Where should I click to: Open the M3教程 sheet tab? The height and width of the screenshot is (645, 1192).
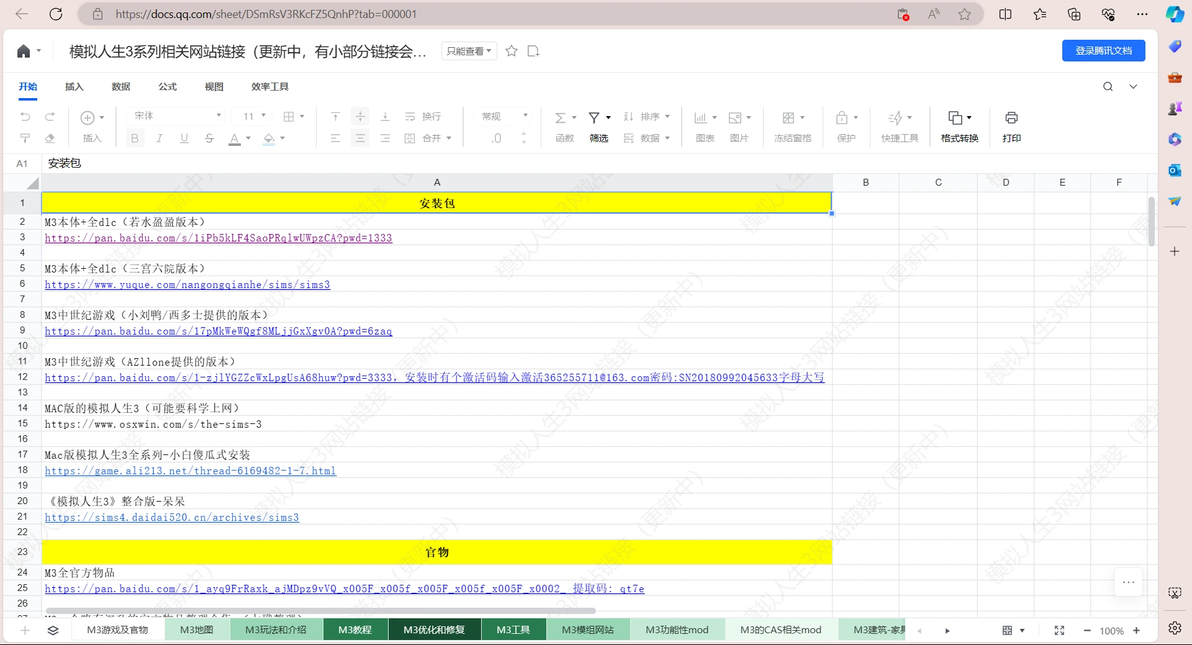tap(355, 630)
